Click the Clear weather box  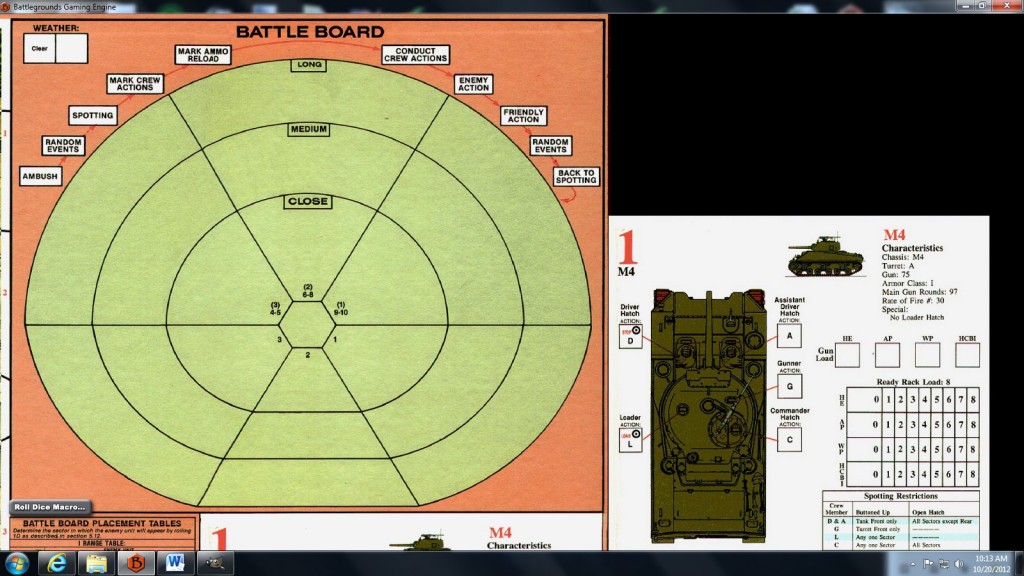(x=39, y=48)
